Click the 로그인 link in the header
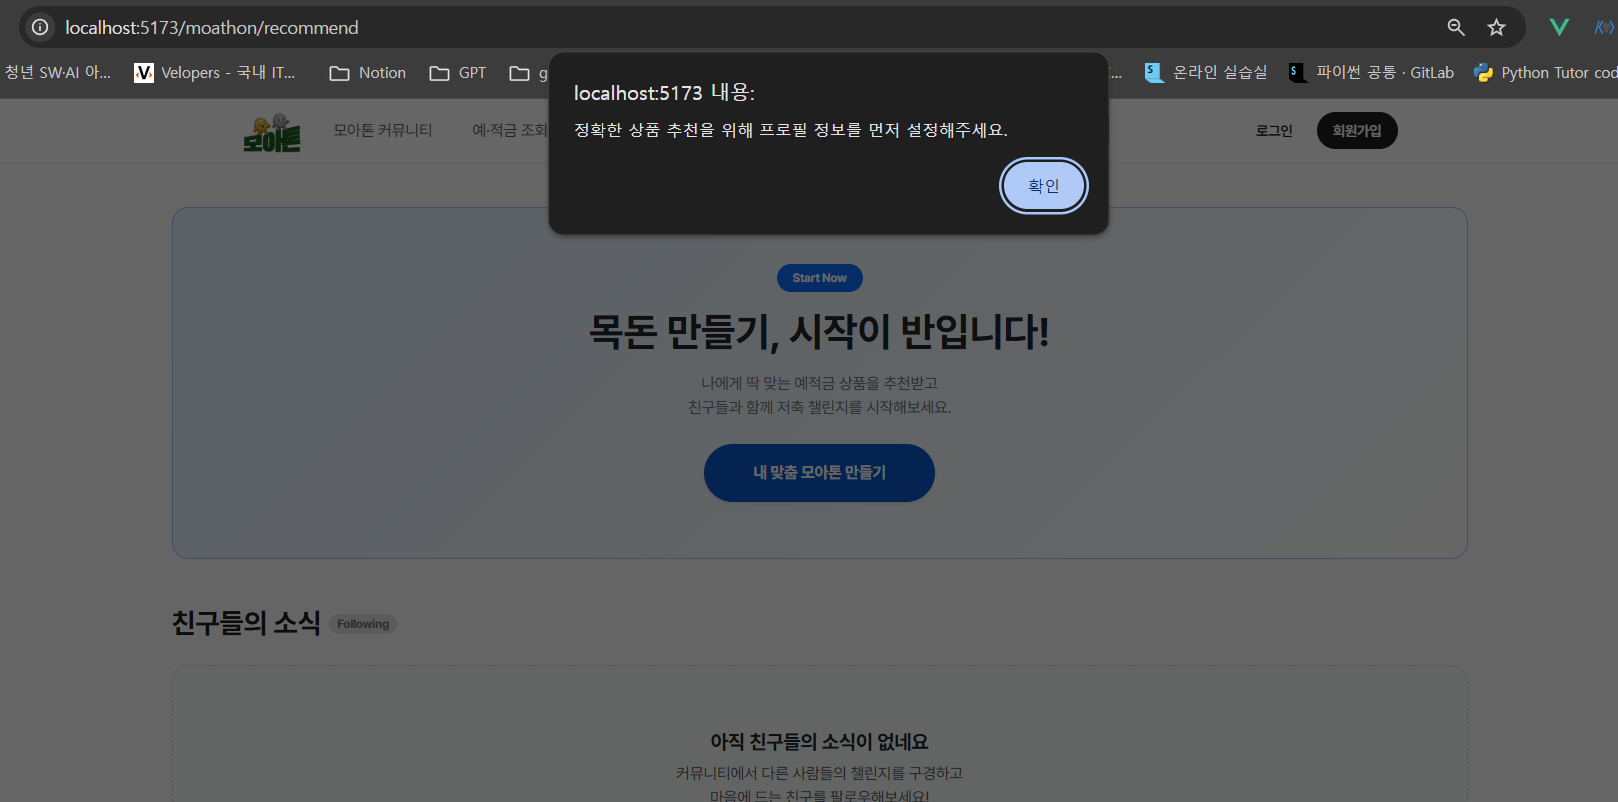Screen dimensions: 1618x802 click(1274, 131)
